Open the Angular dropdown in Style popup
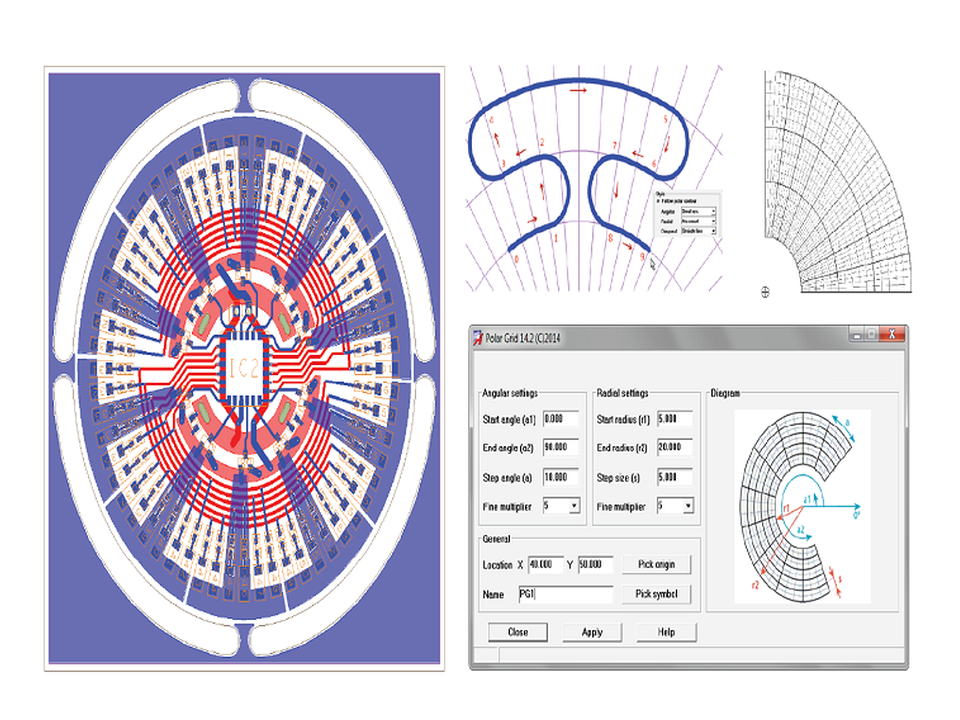The width and height of the screenshot is (960, 720). [699, 211]
